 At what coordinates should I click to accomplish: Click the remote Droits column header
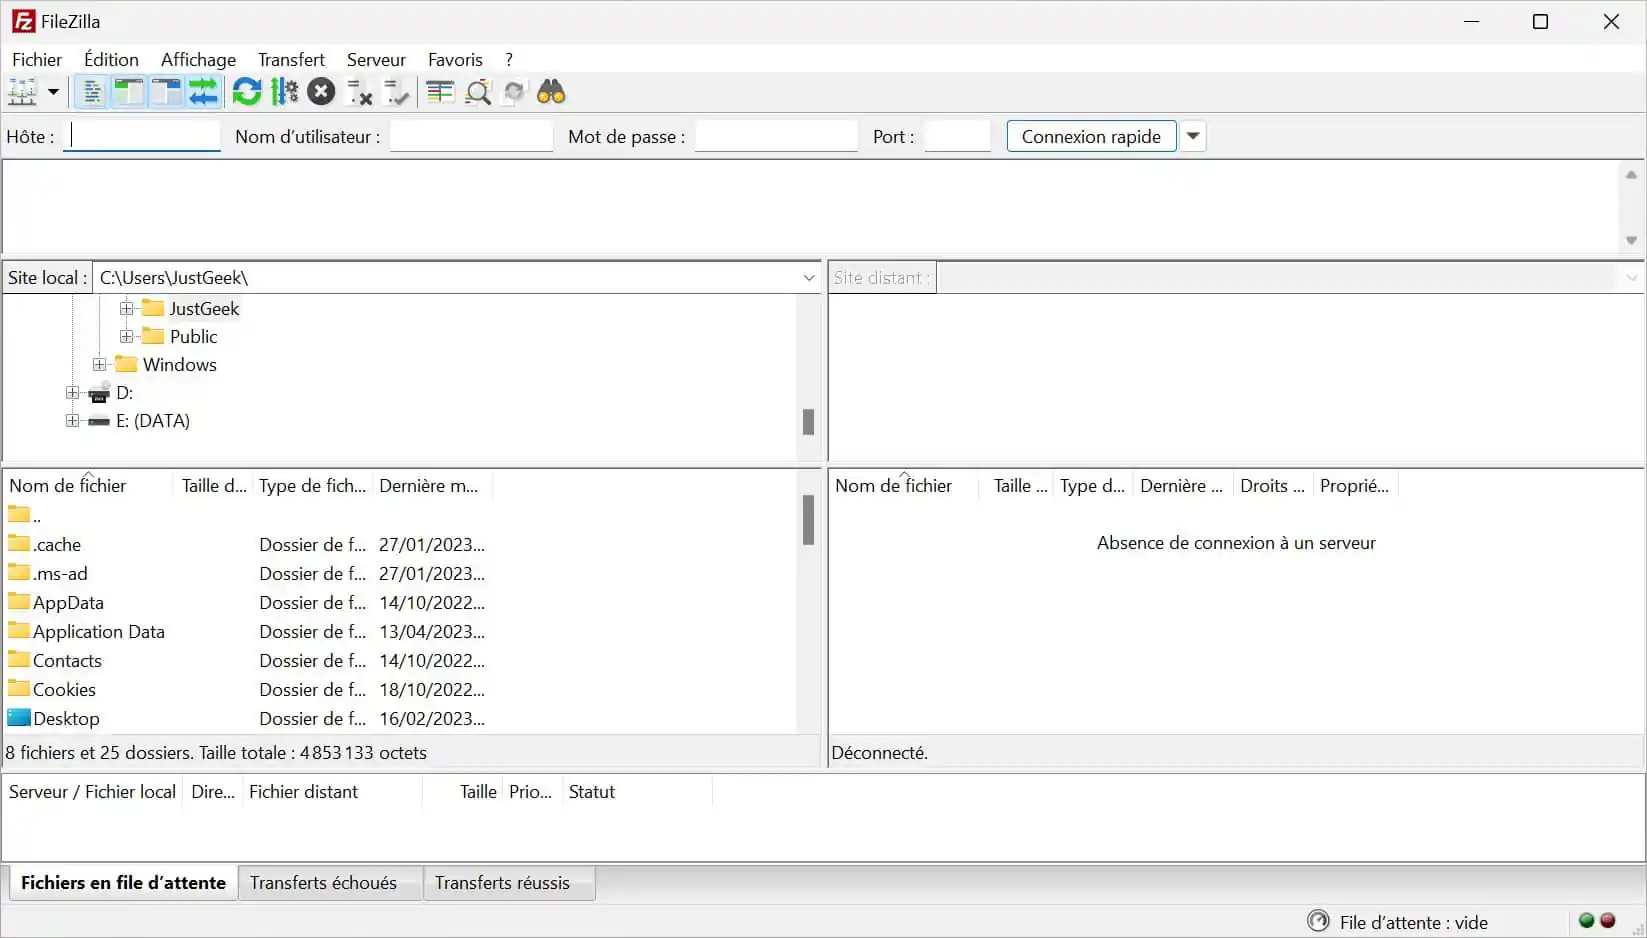pyautogui.click(x=1273, y=486)
